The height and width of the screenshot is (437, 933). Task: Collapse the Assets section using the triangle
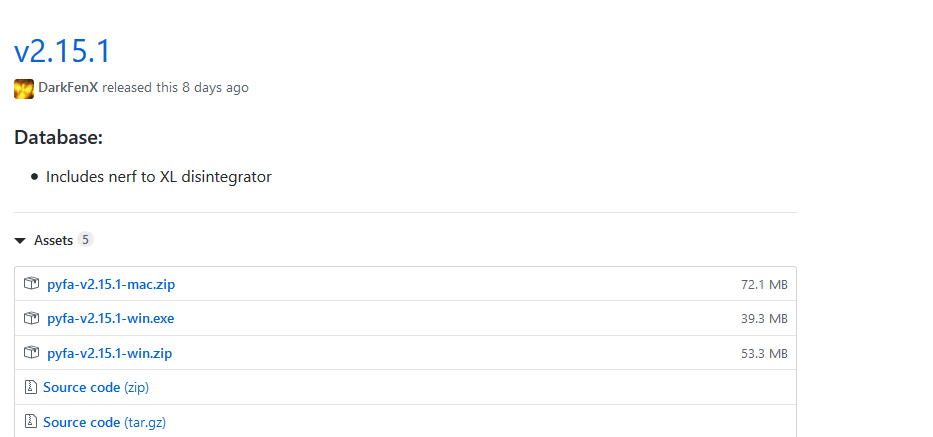pyautogui.click(x=20, y=241)
